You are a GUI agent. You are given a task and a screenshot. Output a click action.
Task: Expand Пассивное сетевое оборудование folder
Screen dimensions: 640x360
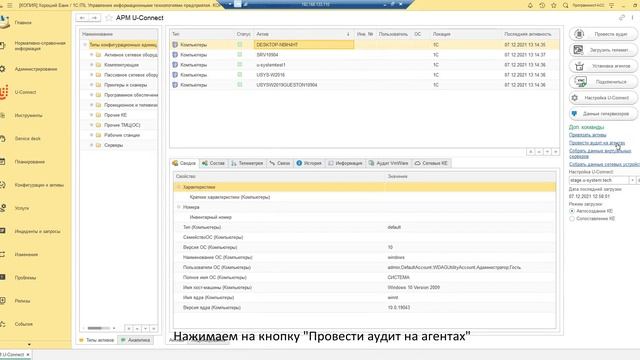91,75
